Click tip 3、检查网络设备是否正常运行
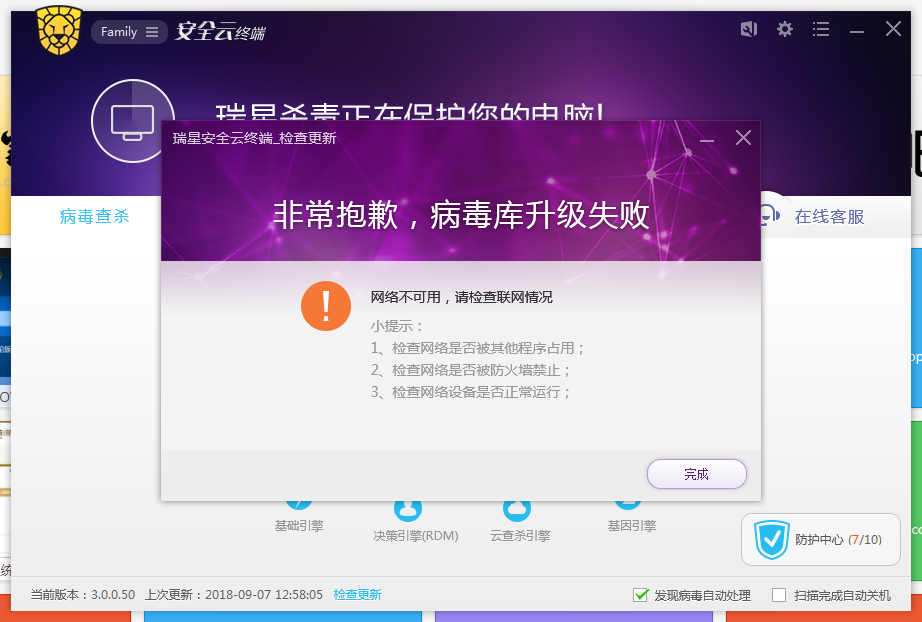 tap(470, 392)
